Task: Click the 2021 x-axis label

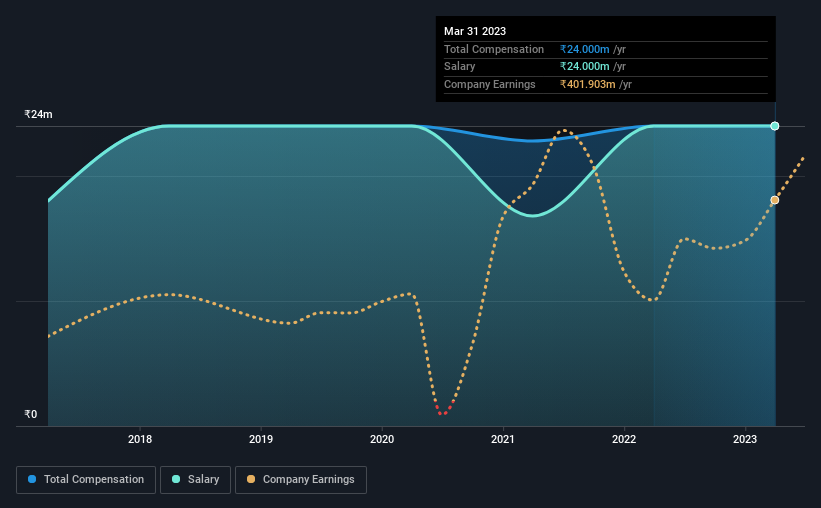Action: (503, 439)
